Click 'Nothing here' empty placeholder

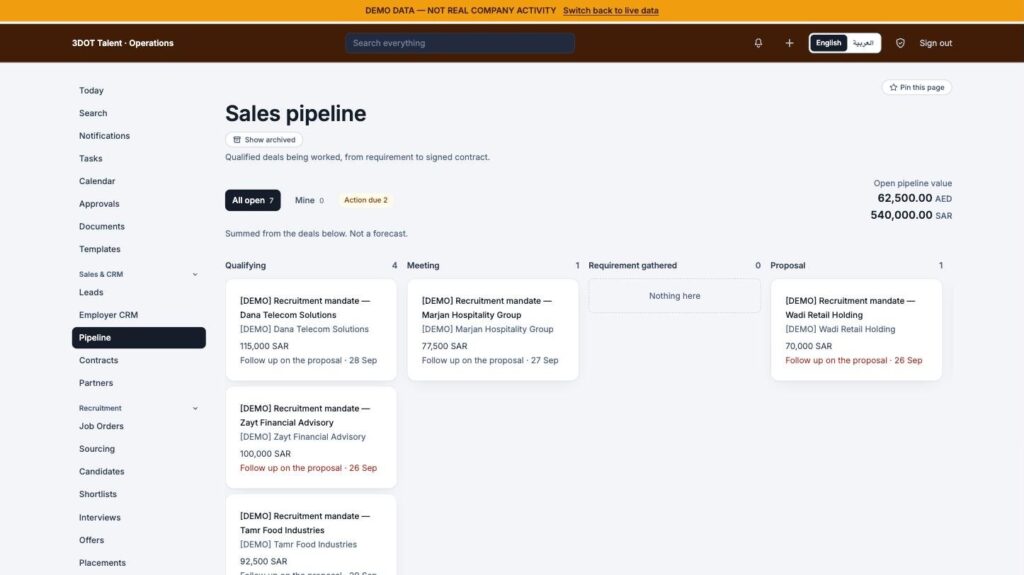click(x=675, y=296)
